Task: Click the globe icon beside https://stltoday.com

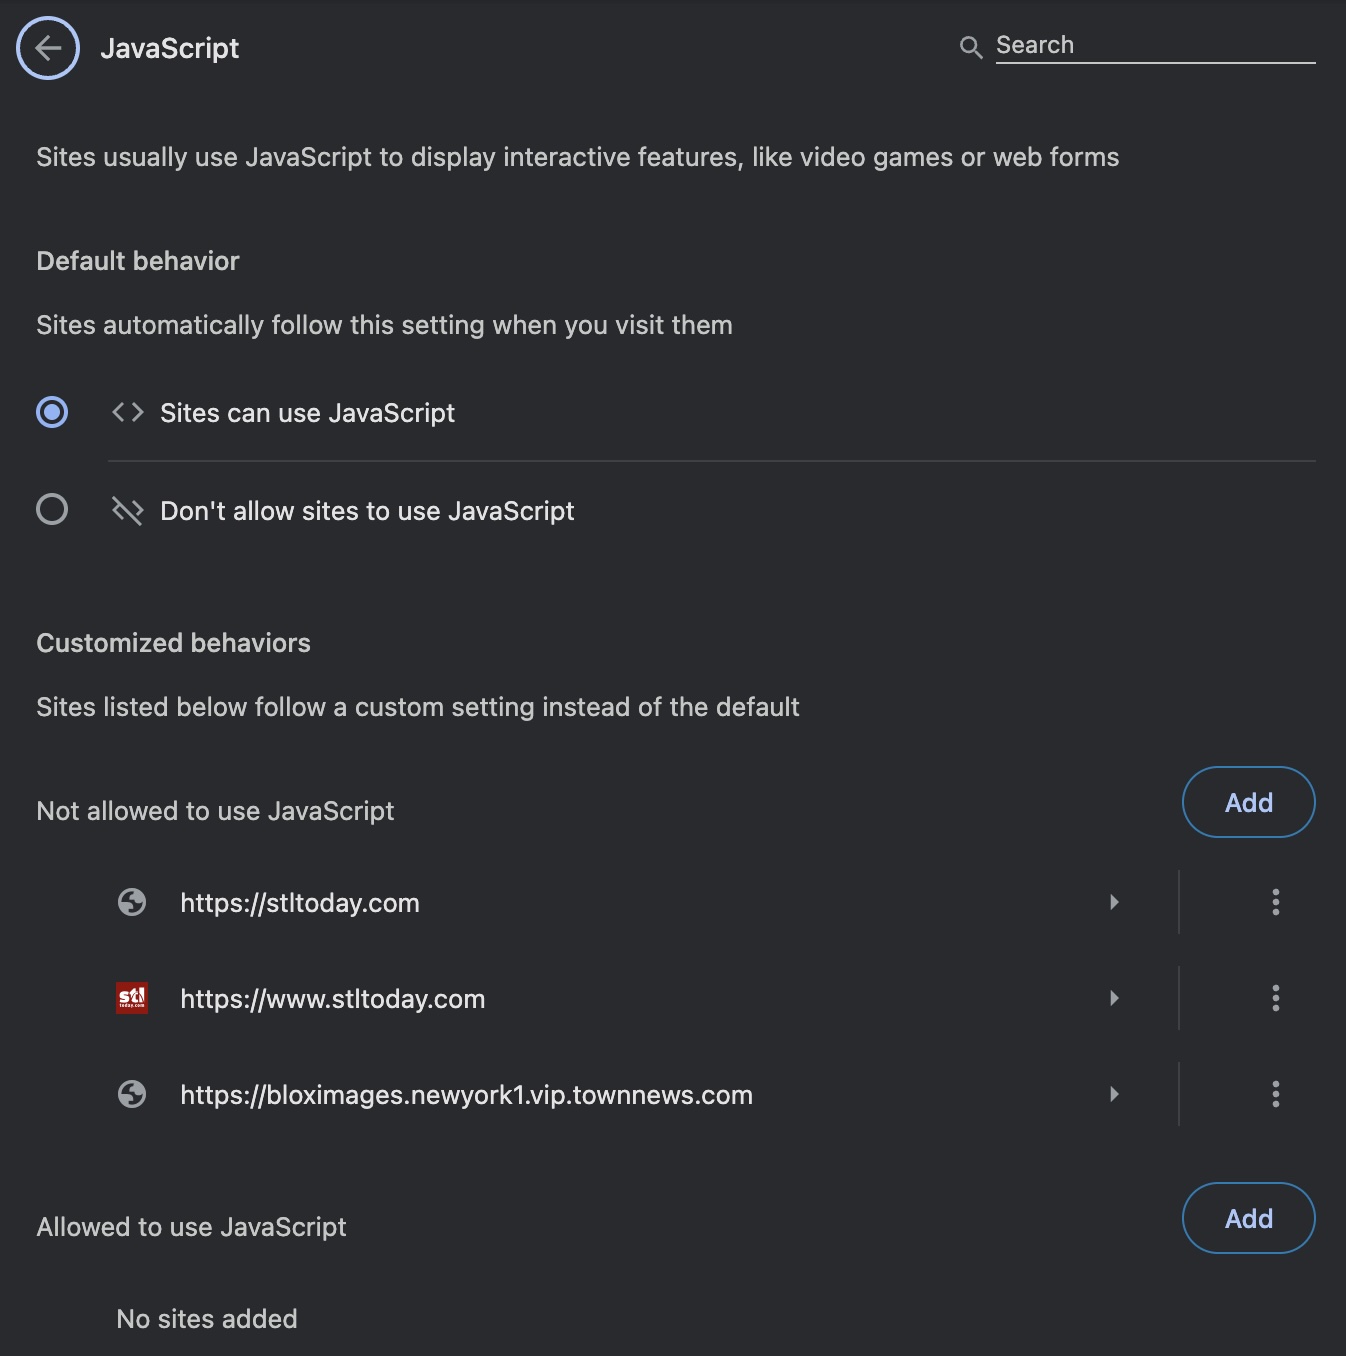Action: (132, 902)
